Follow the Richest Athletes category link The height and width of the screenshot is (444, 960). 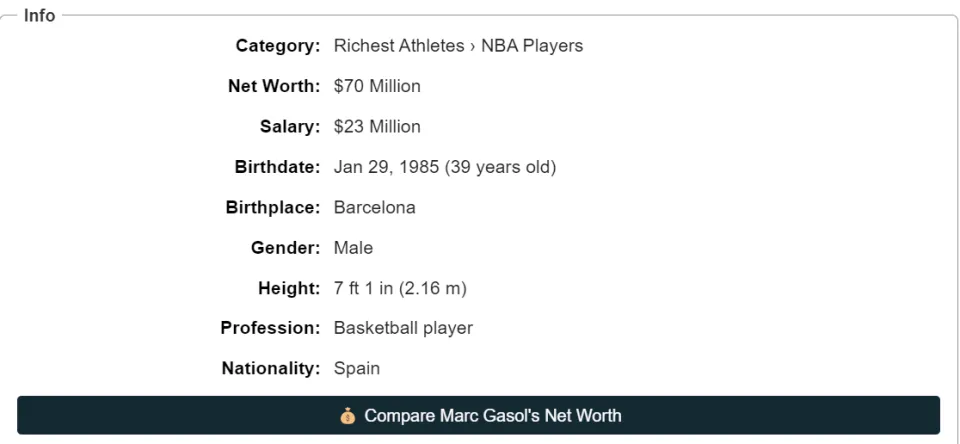(x=399, y=46)
